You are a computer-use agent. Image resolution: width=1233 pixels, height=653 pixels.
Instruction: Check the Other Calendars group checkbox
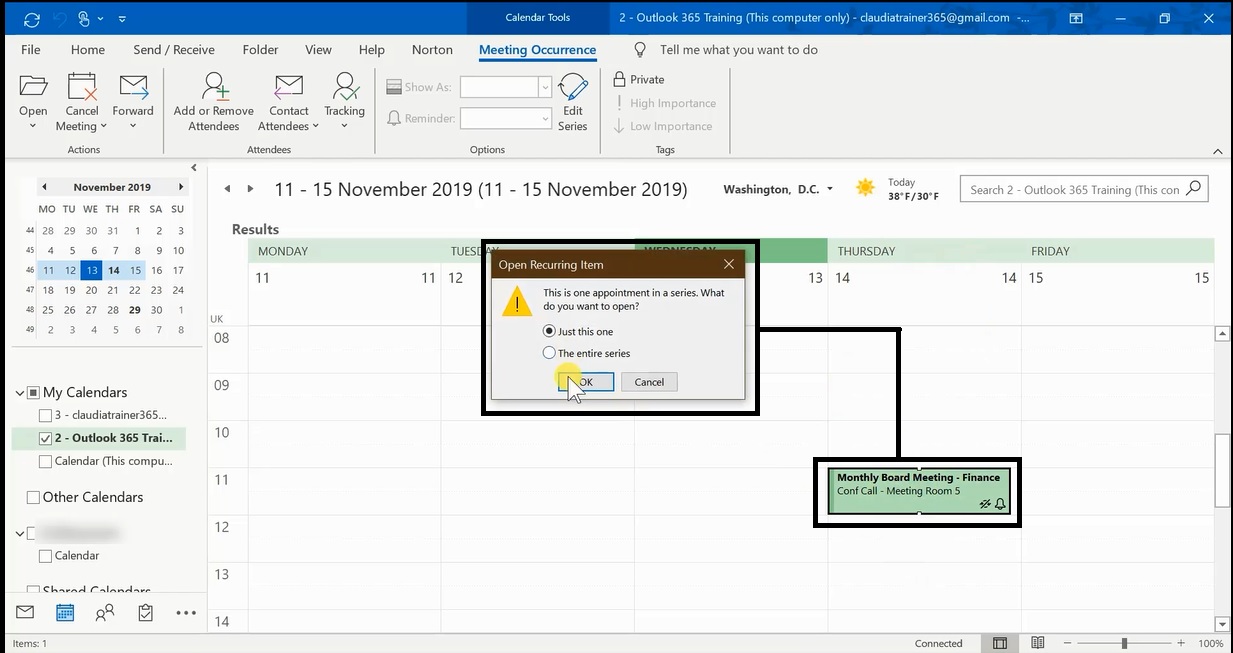coord(33,497)
